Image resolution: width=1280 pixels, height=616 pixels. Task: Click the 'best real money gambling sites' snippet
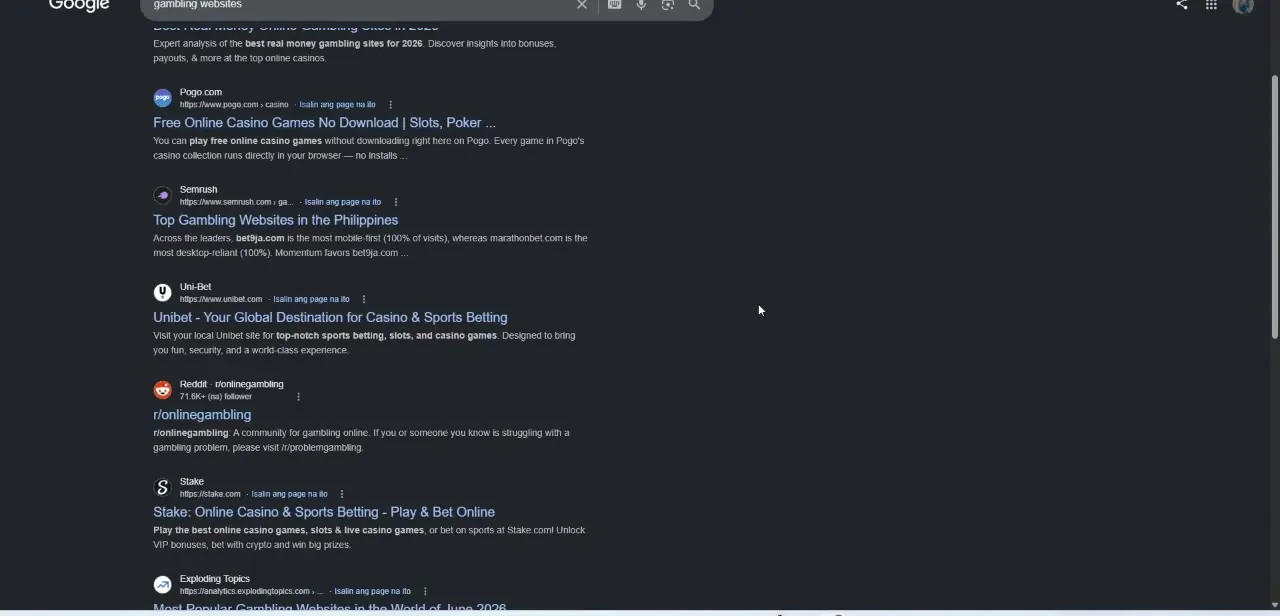pos(354,51)
